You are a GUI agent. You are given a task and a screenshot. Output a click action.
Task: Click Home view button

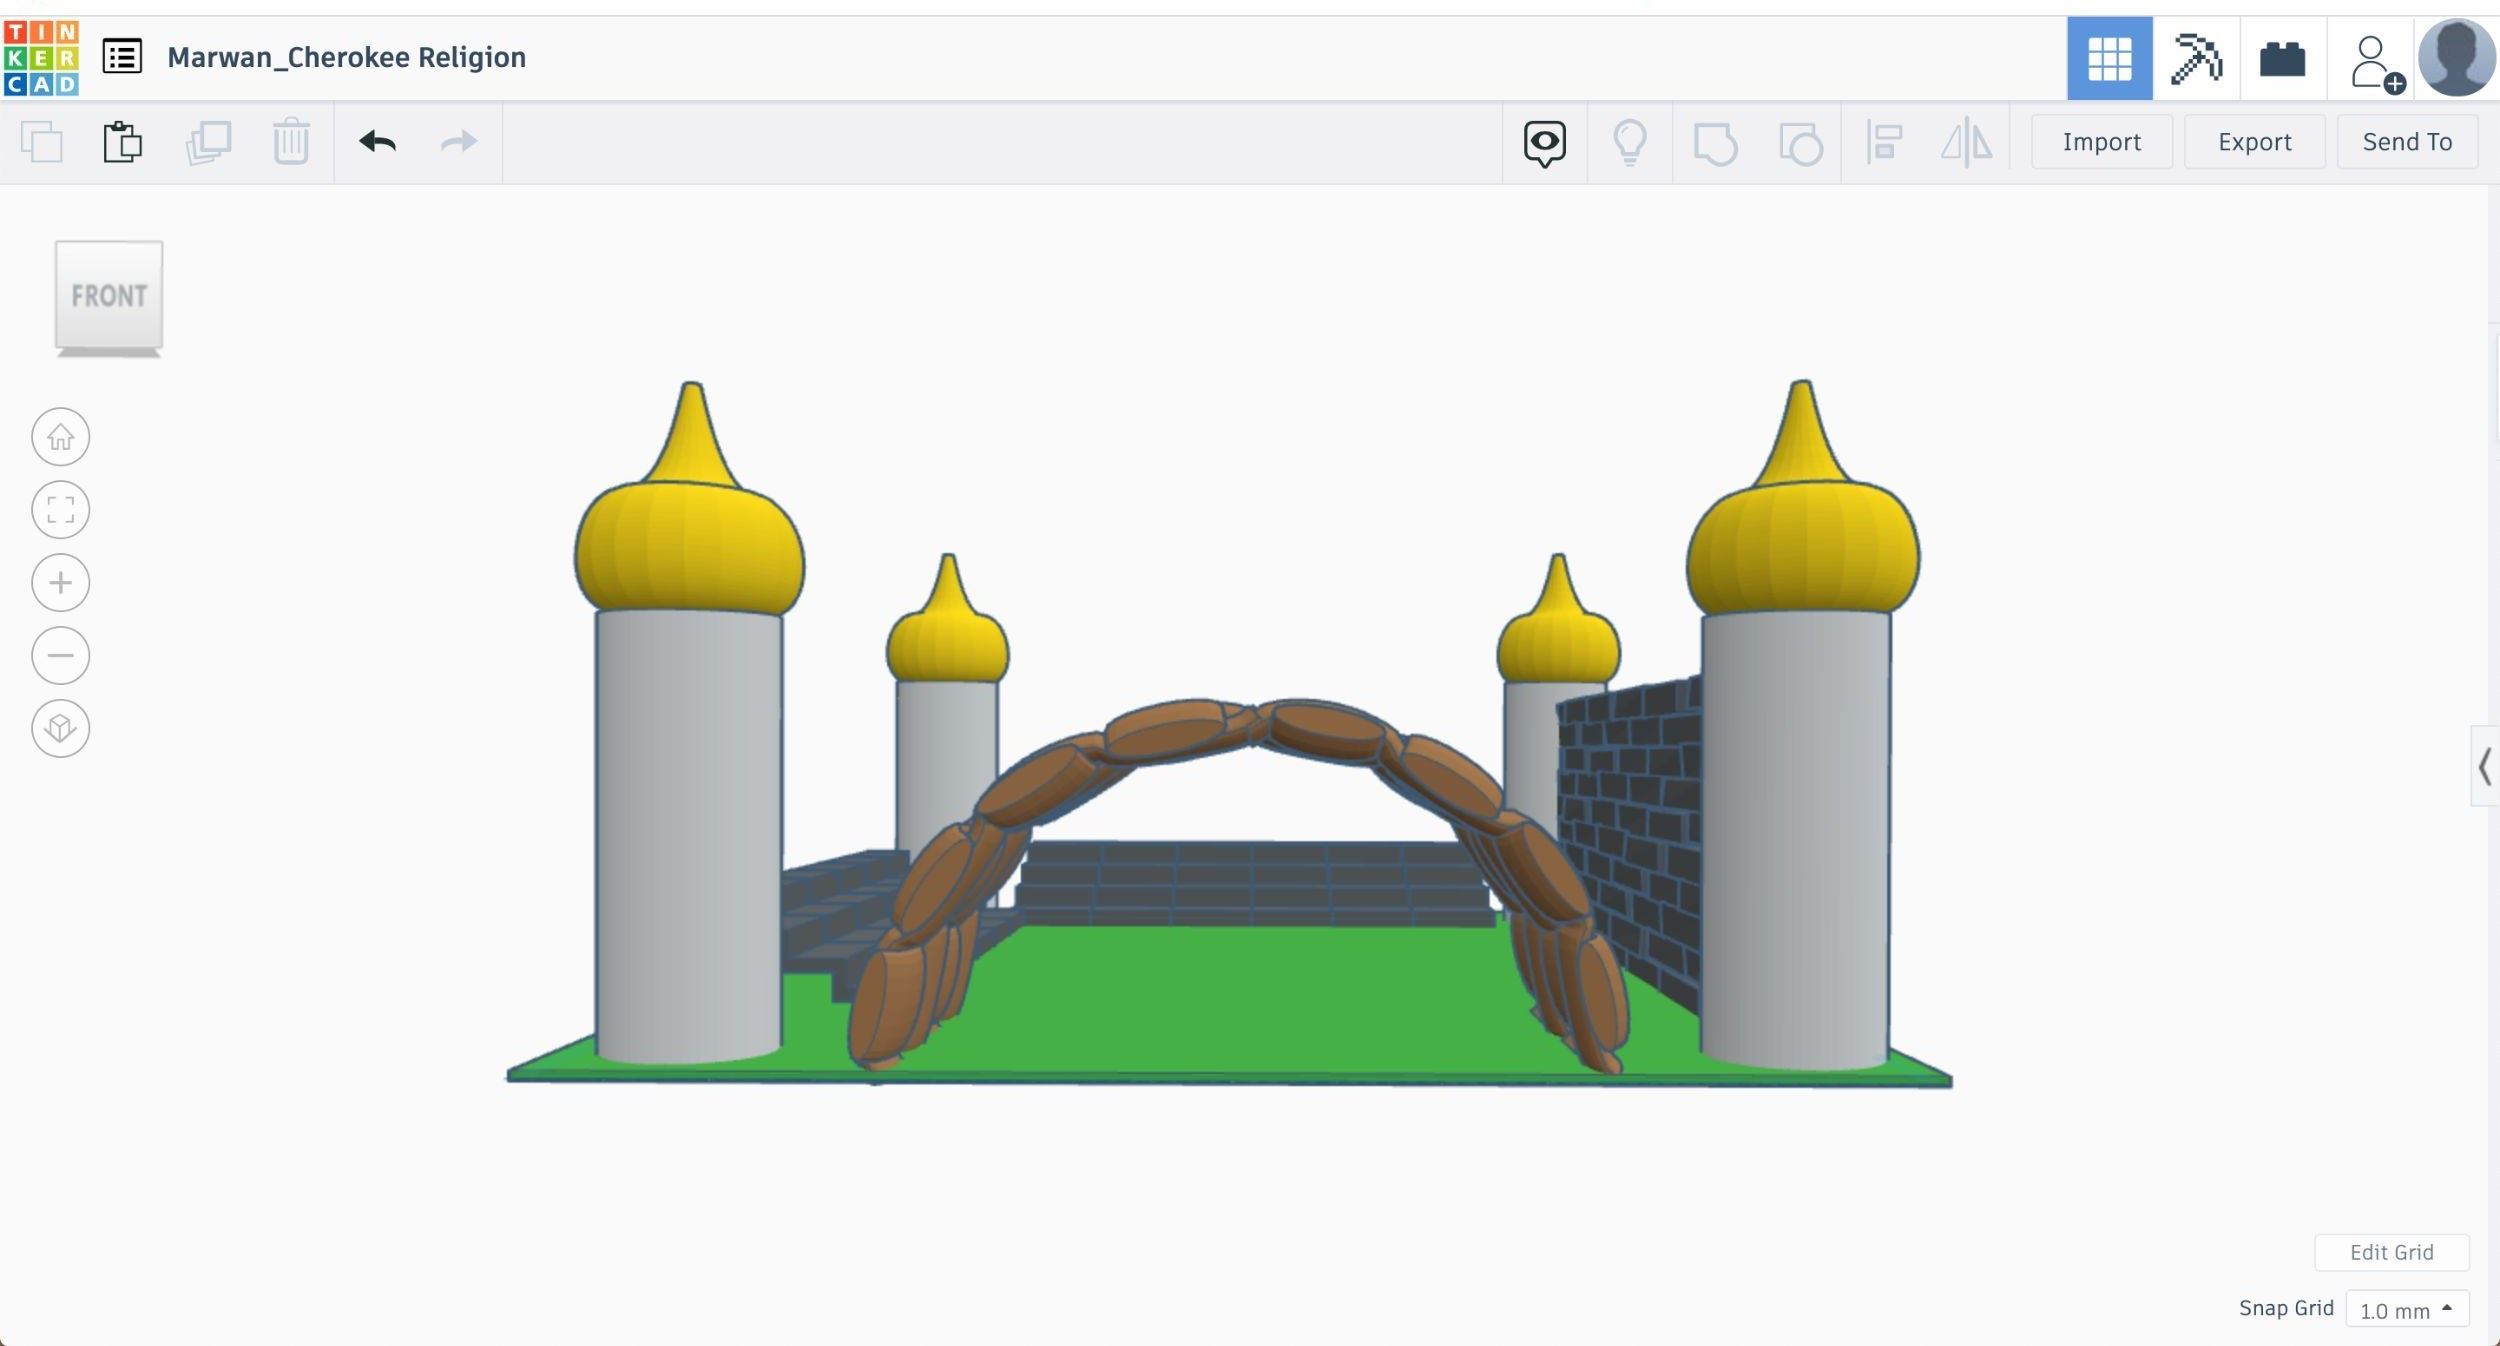[x=61, y=437]
